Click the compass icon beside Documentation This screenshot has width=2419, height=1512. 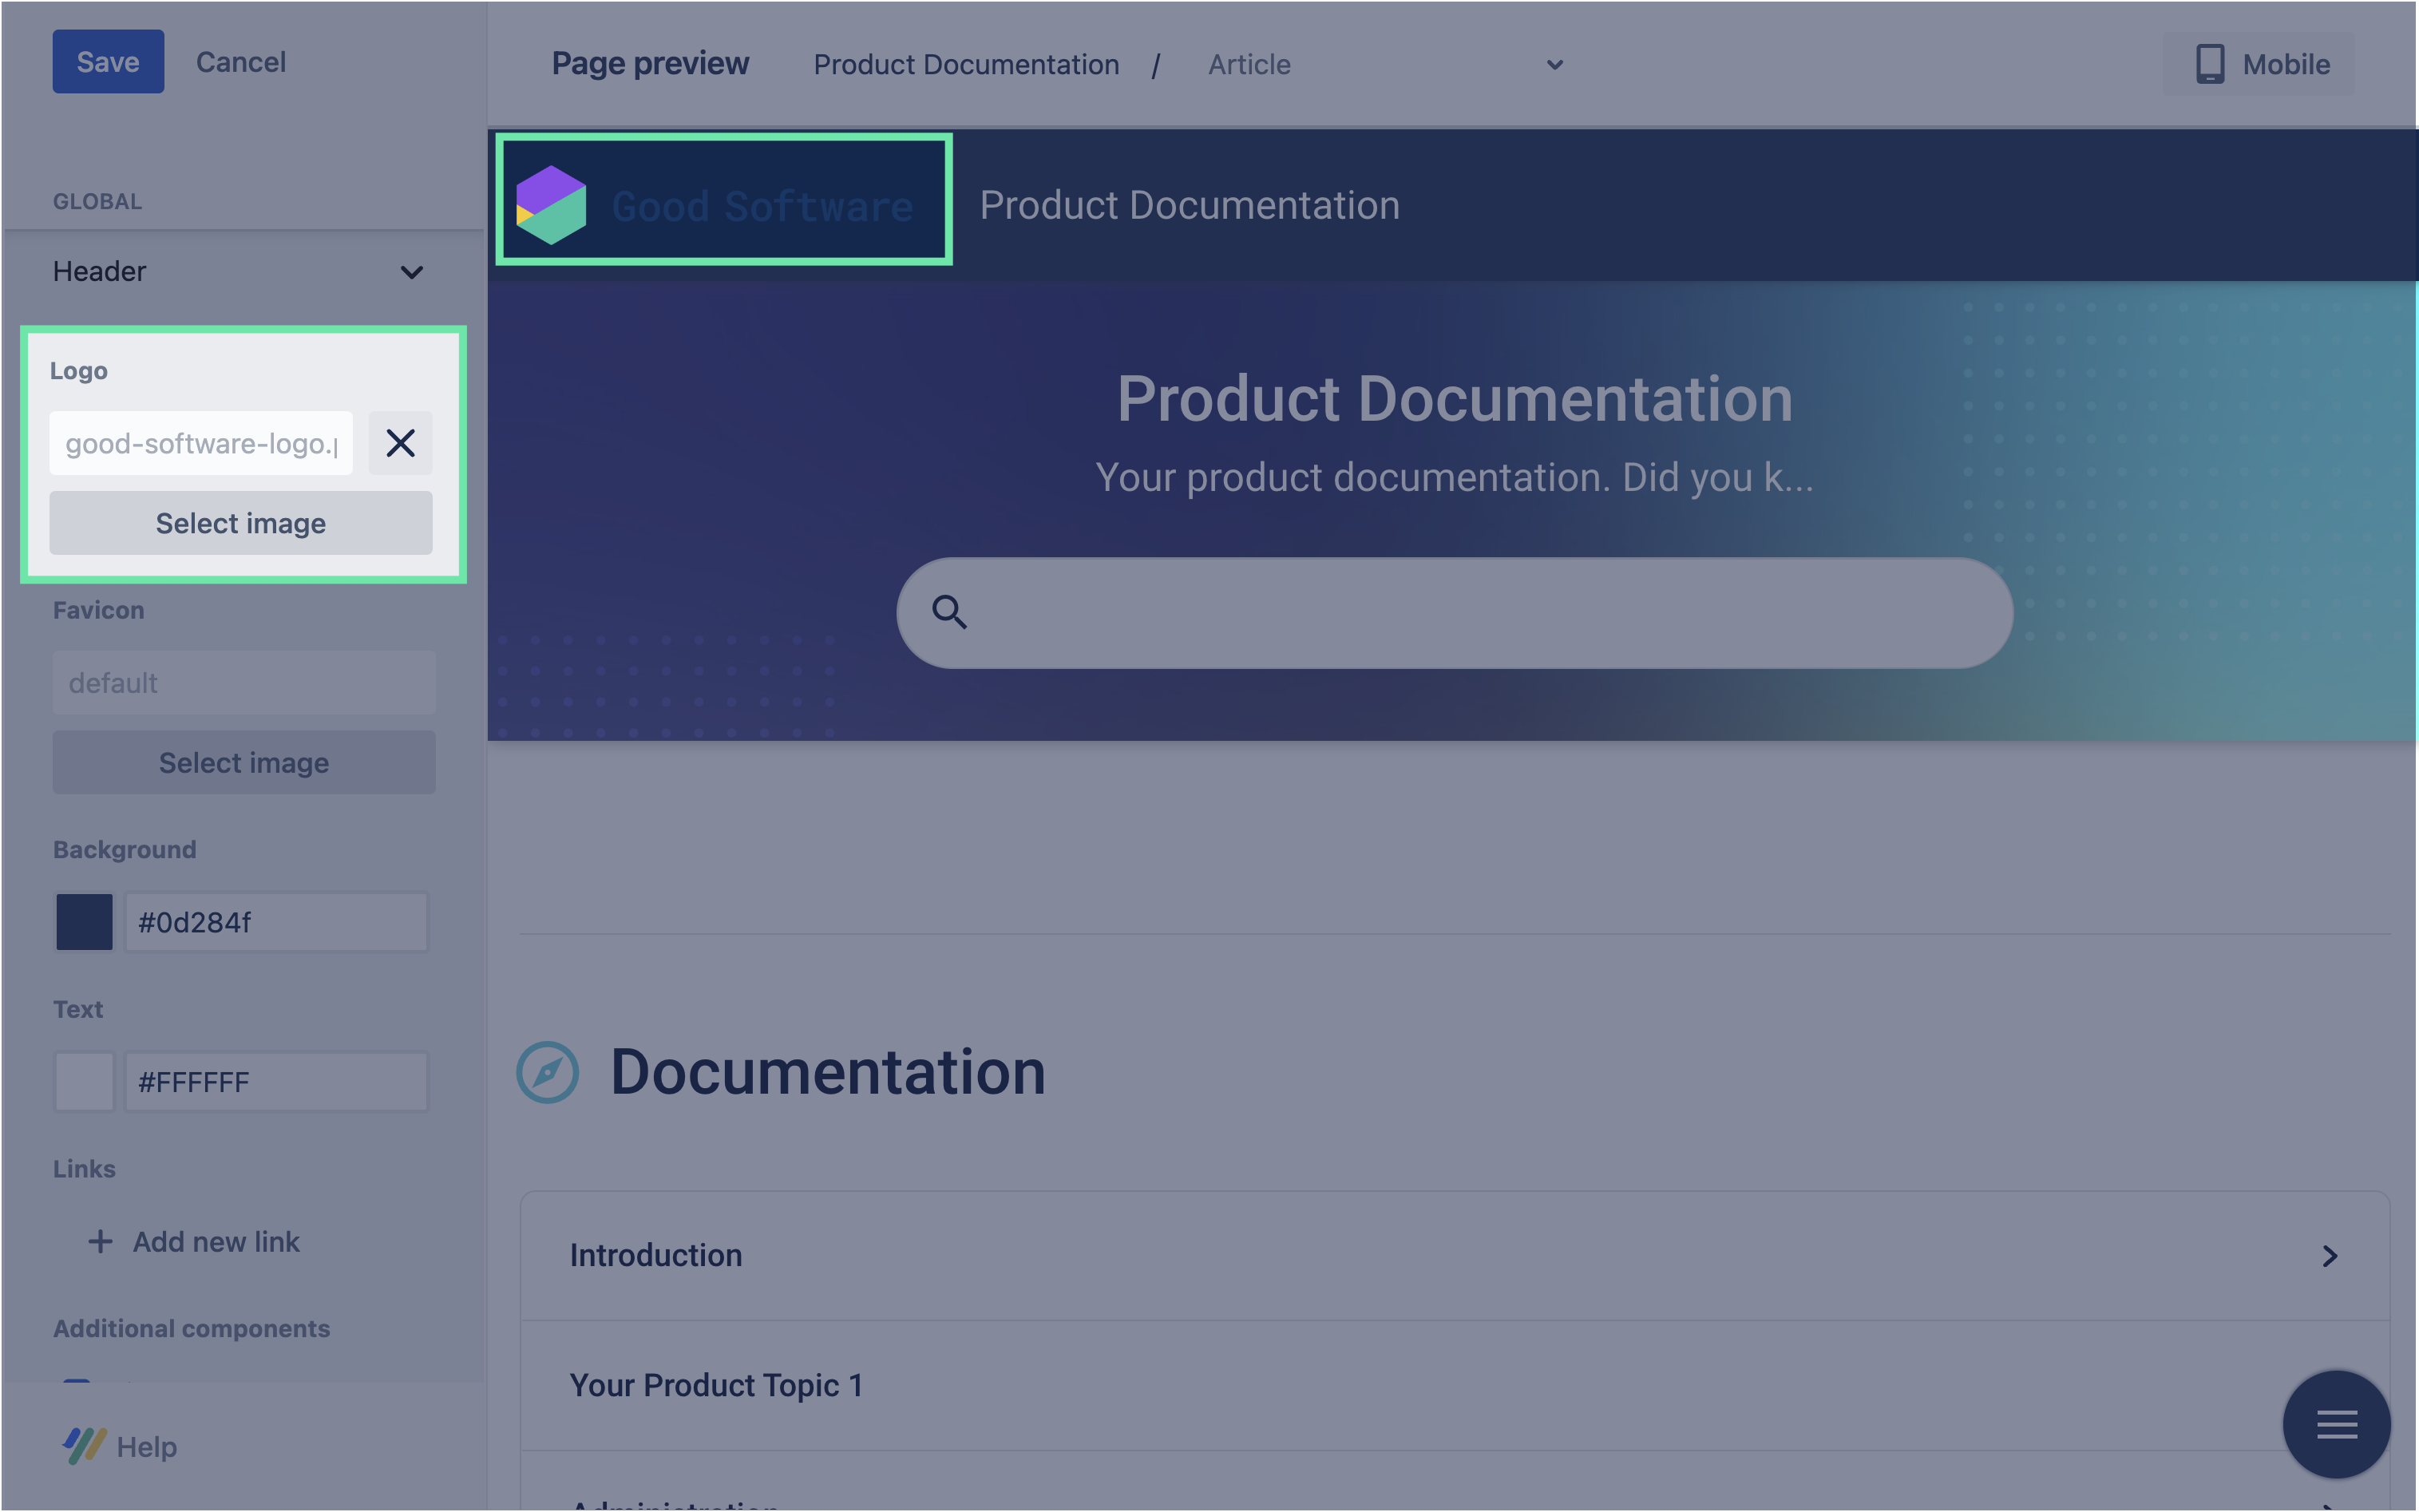(547, 1072)
